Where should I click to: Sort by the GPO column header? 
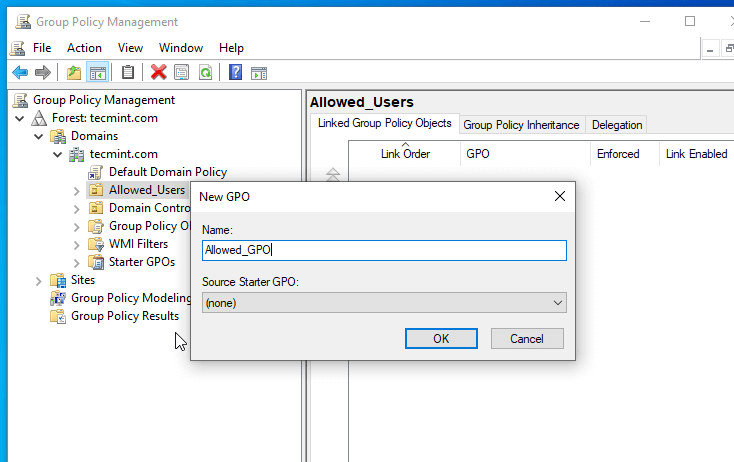525,154
